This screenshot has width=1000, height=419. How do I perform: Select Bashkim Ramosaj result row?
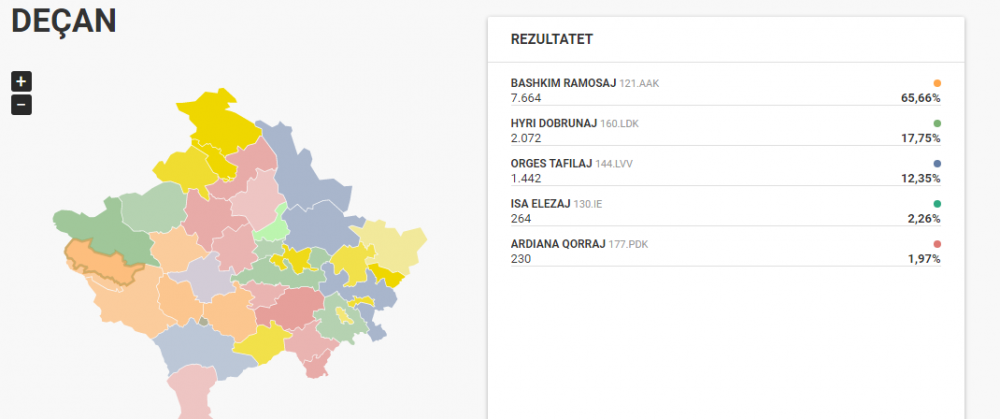[x=726, y=91]
